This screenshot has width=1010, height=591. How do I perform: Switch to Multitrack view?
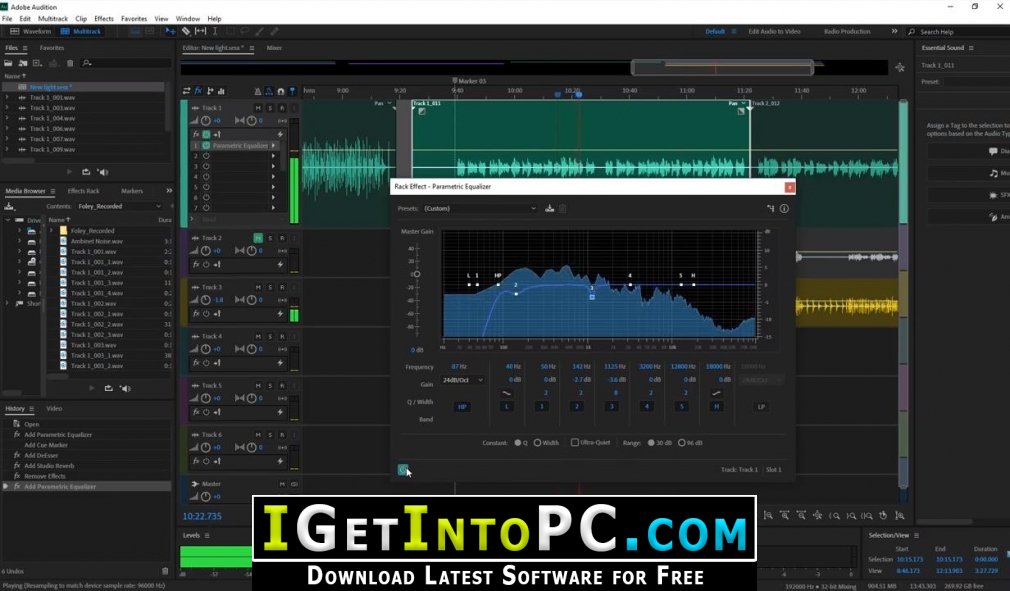pyautogui.click(x=81, y=31)
